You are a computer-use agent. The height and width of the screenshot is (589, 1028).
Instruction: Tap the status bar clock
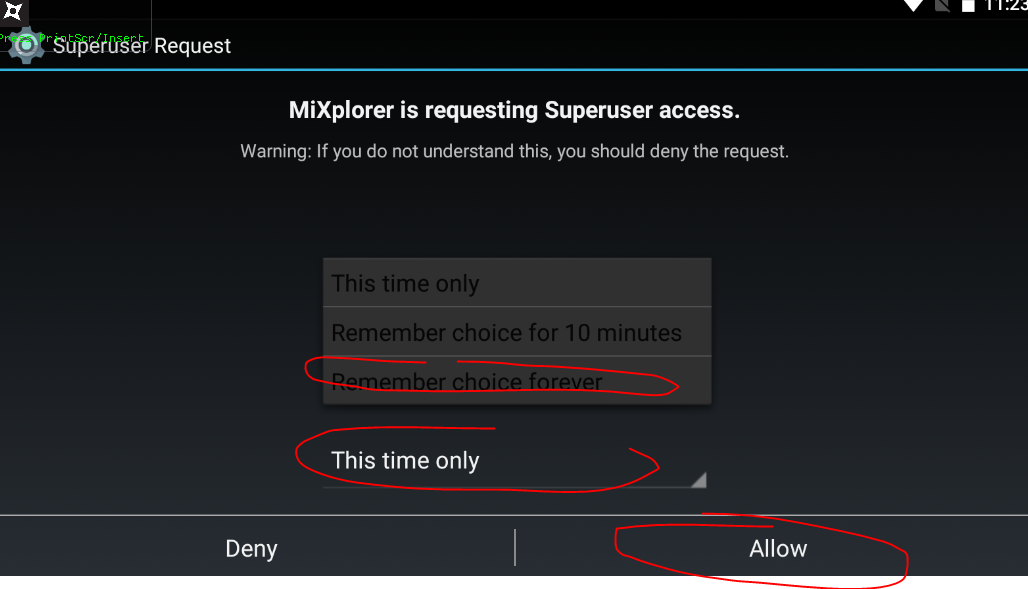1006,6
